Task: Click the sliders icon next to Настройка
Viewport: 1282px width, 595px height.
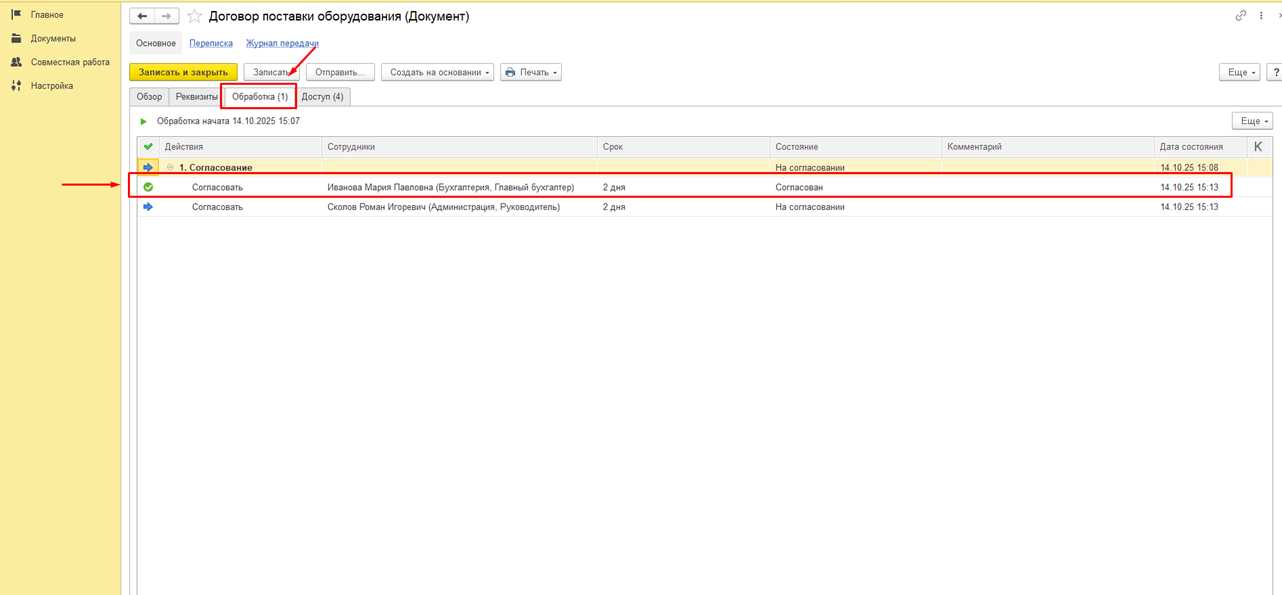Action: tap(16, 86)
